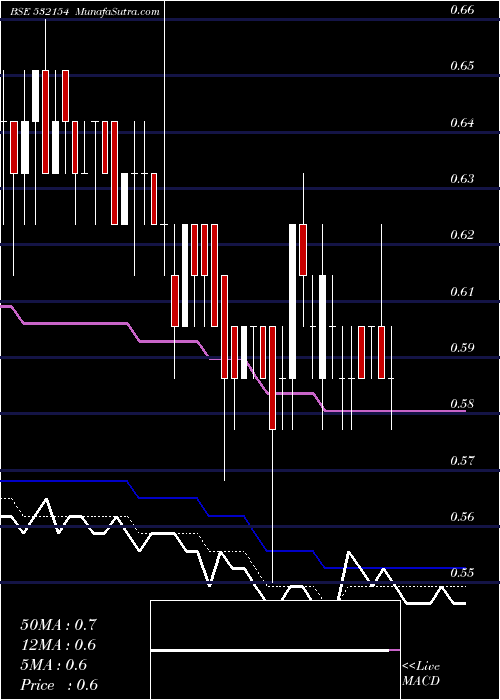Click the 5MA : 0.6 value
This screenshot has height=700, width=500.
coord(54,665)
